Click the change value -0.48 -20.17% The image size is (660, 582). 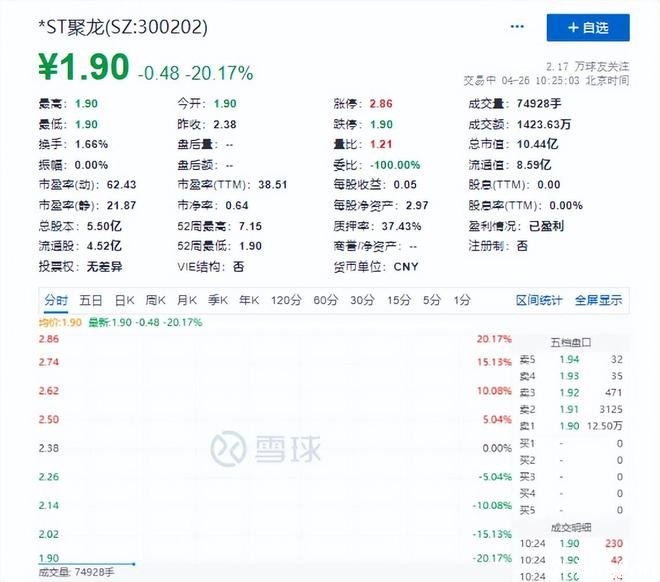coord(195,73)
